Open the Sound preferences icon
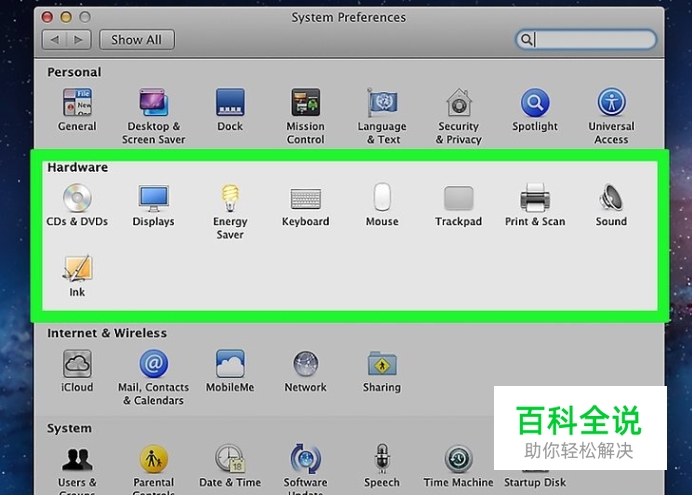 click(x=611, y=198)
